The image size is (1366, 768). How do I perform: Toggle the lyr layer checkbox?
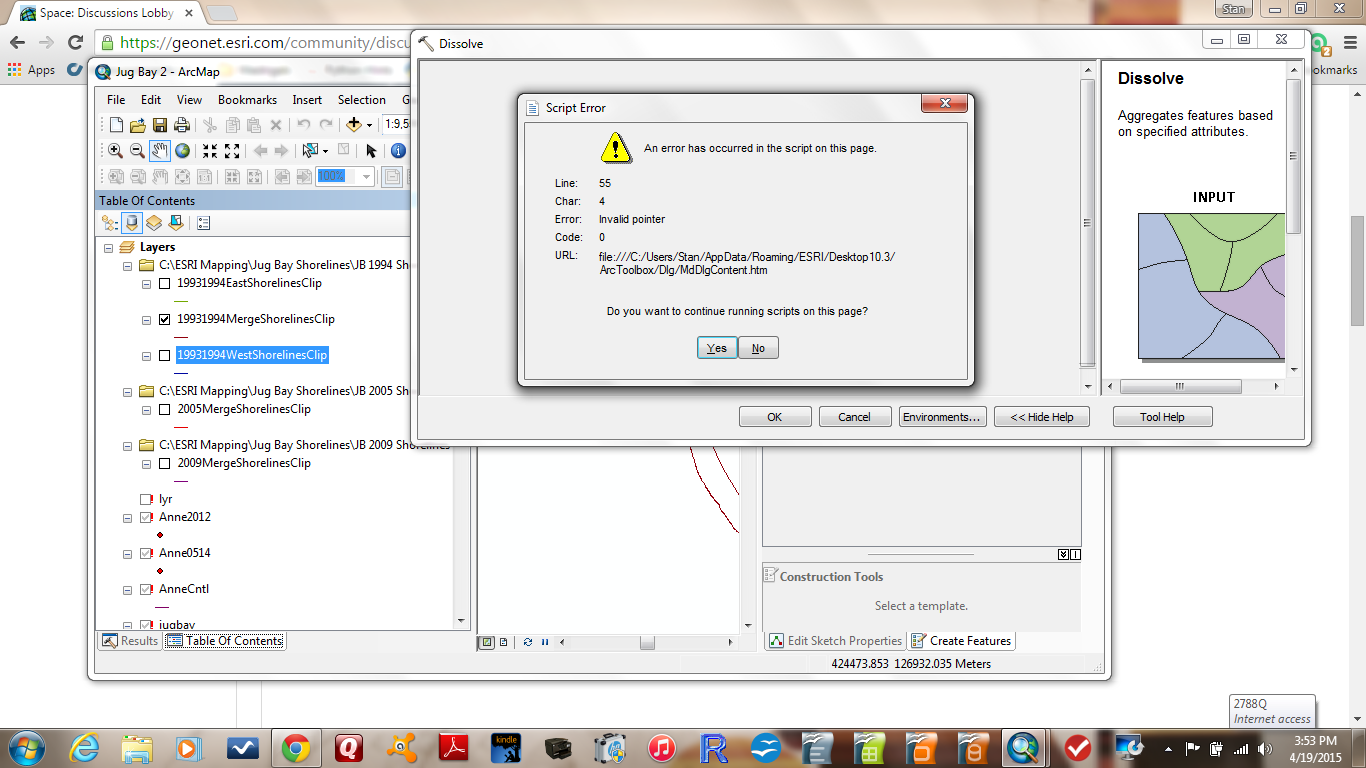click(x=146, y=499)
